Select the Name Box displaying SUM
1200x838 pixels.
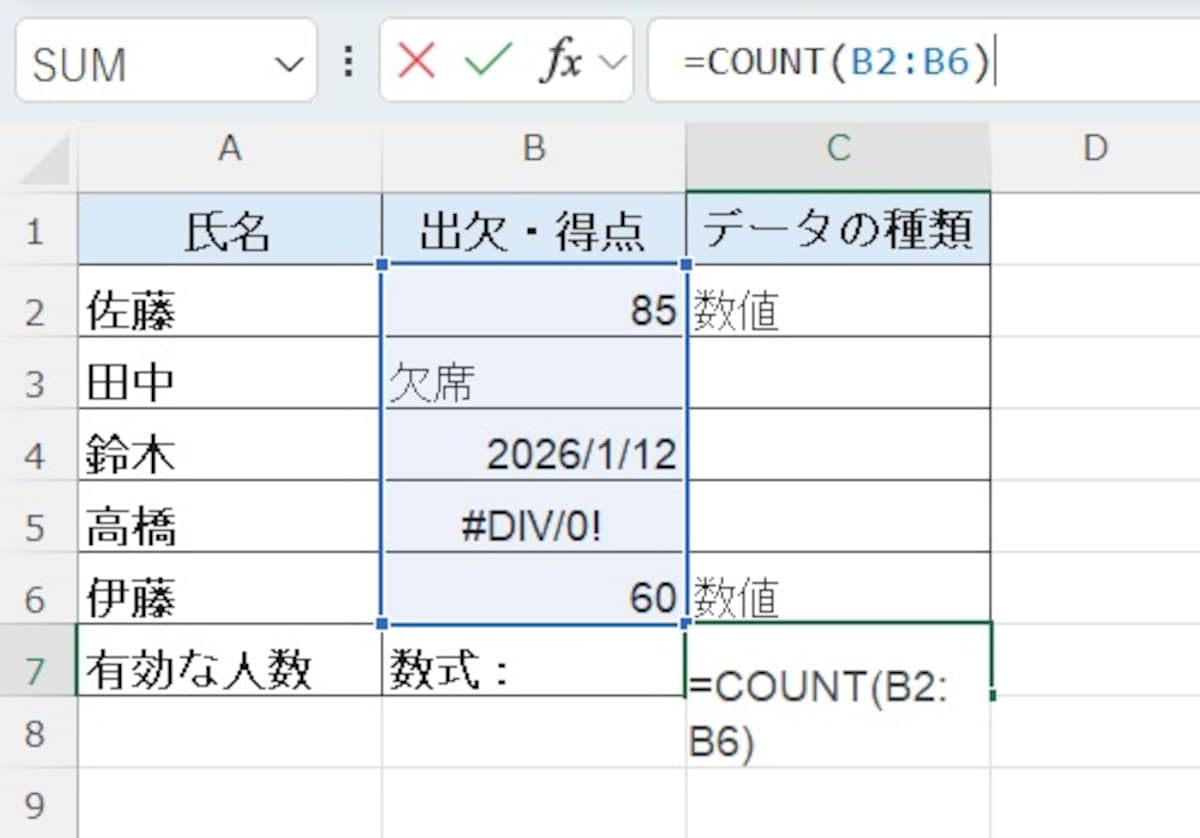[150, 62]
